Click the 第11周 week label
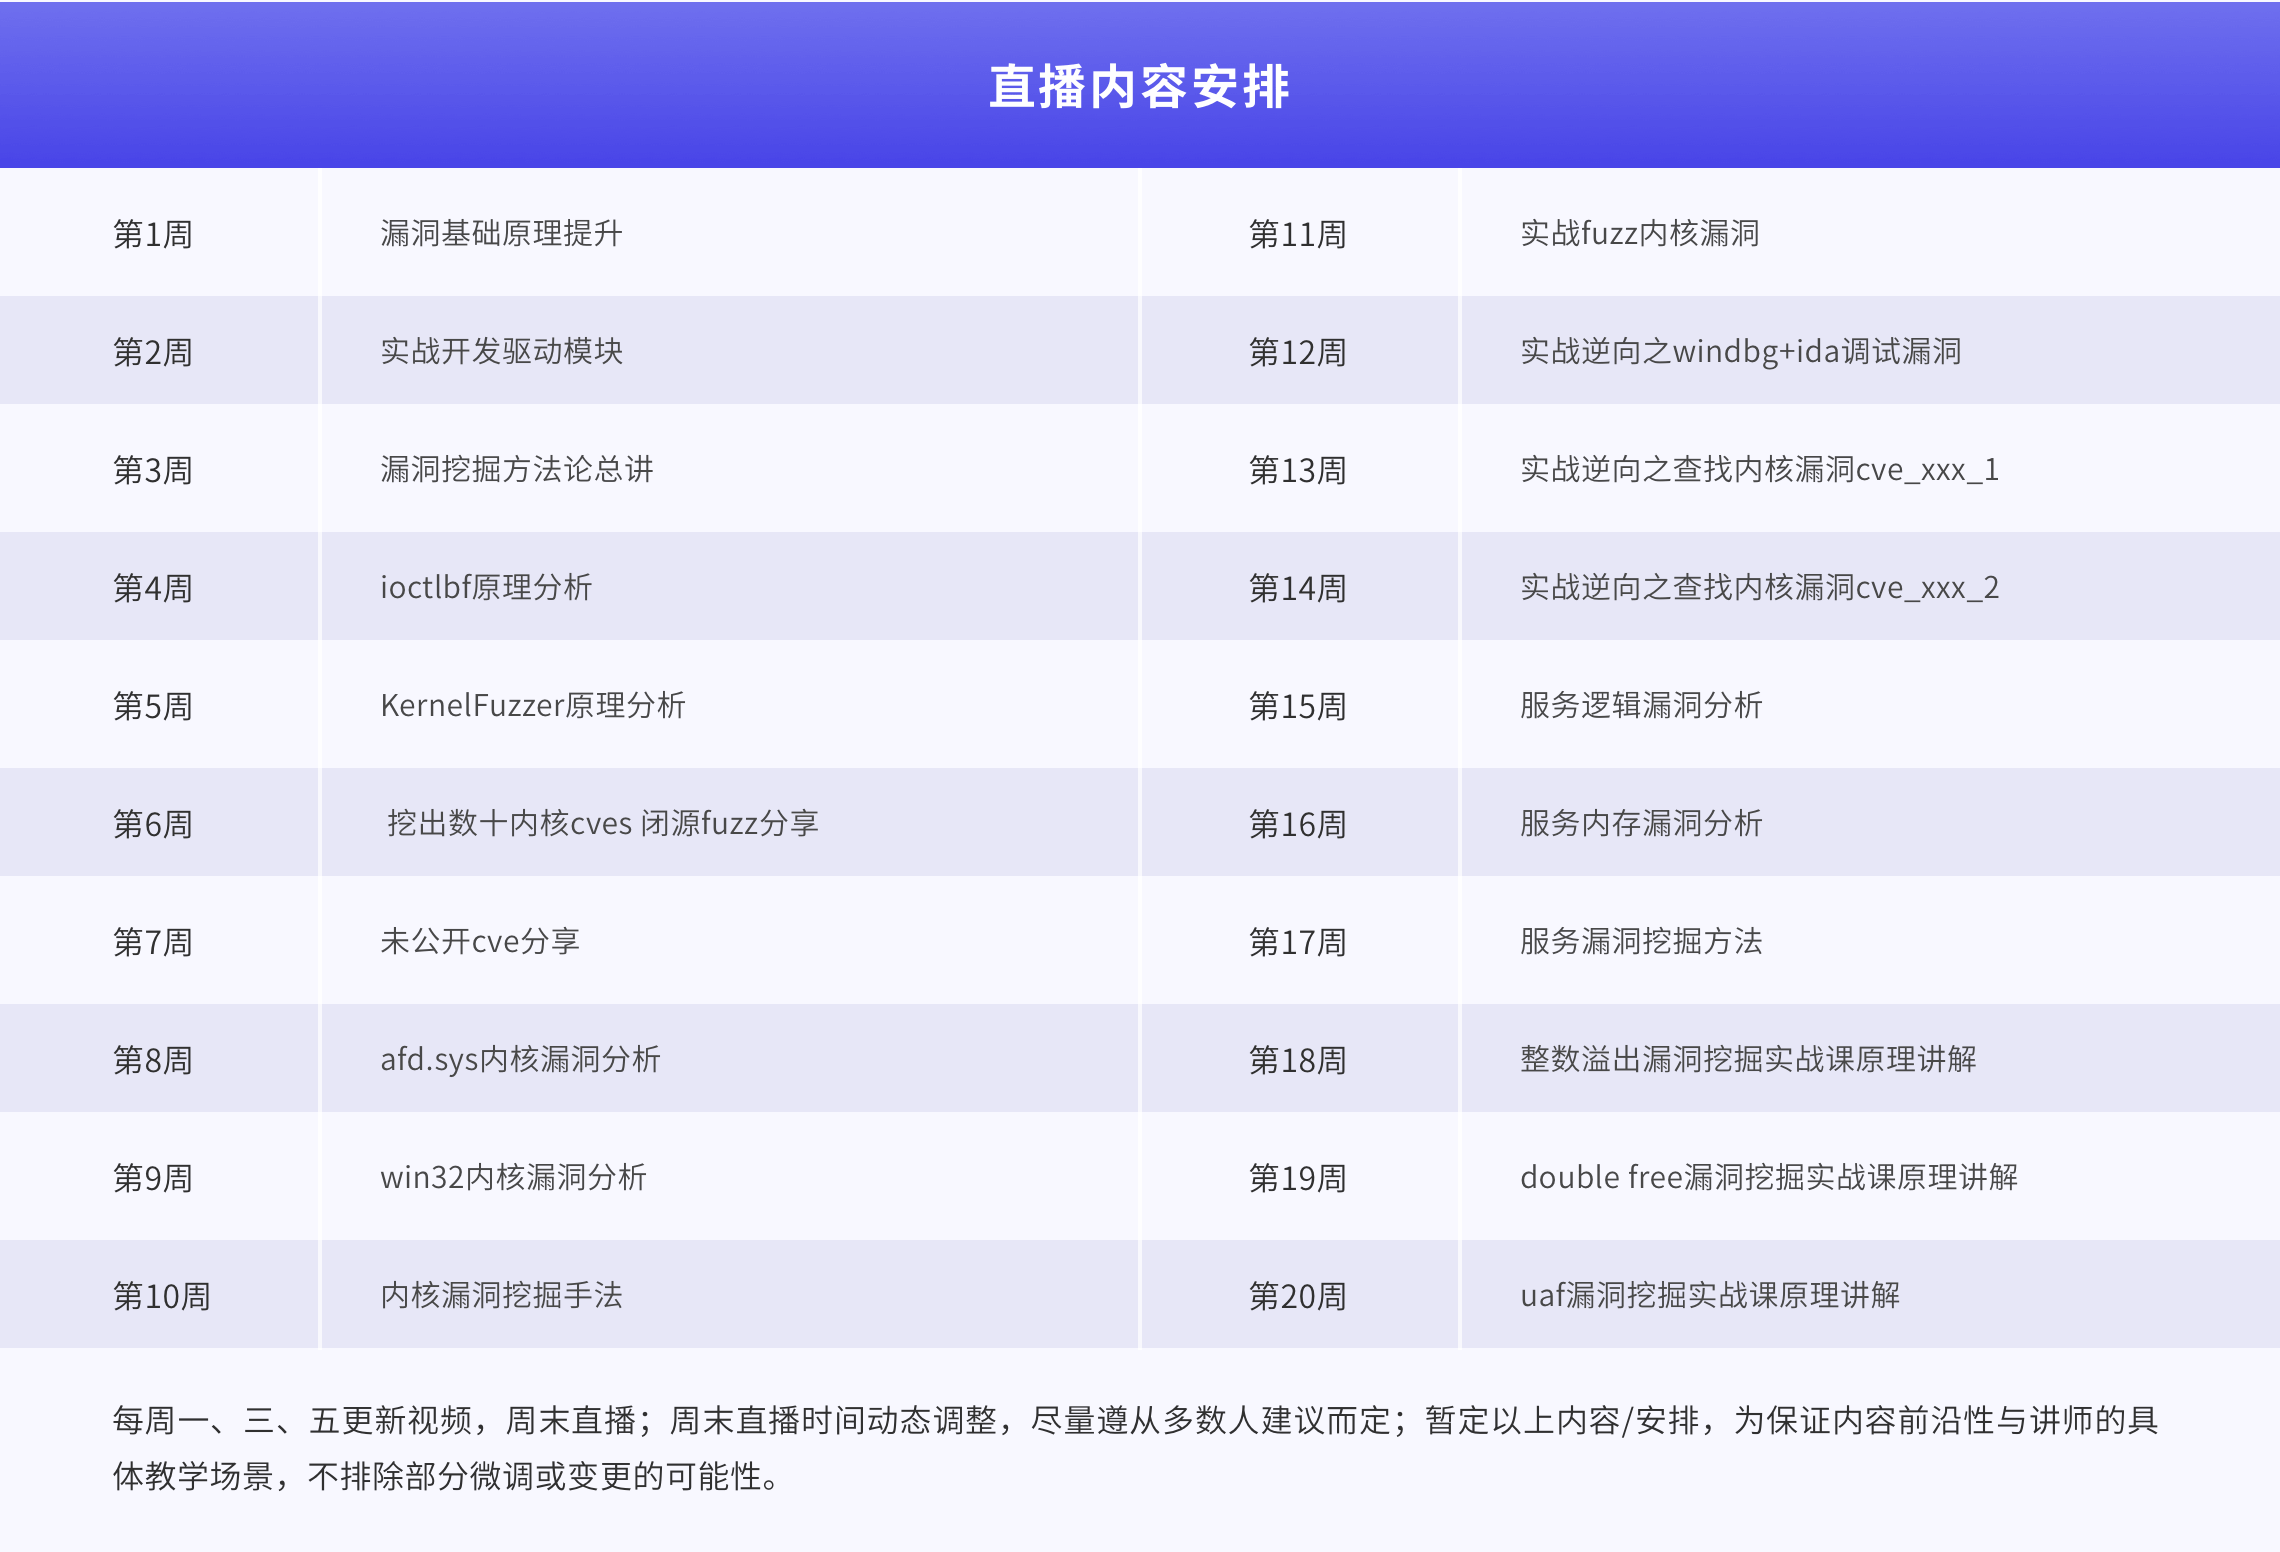This screenshot has height=1552, width=2280. [1297, 234]
